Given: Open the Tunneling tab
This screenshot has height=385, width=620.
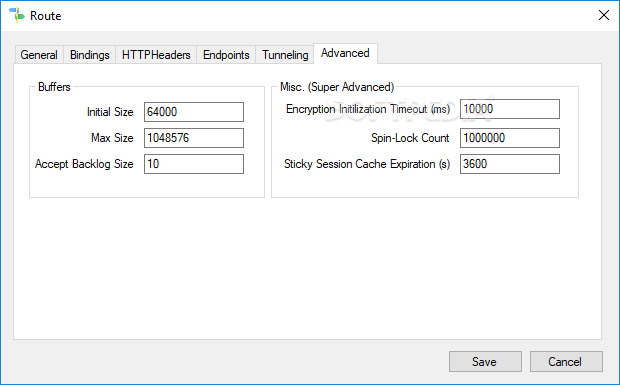Looking at the screenshot, I should [285, 55].
